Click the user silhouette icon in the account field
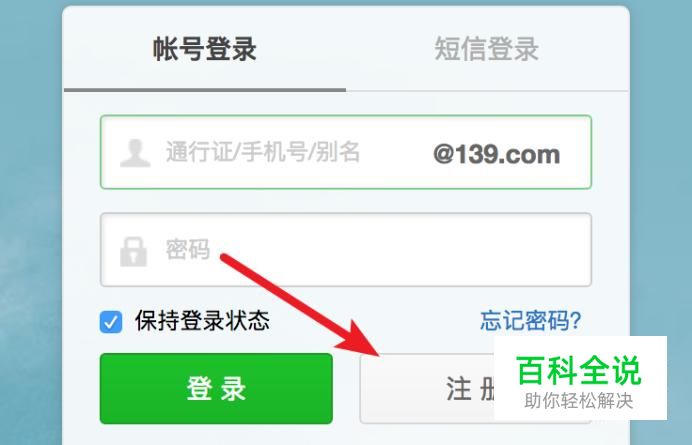This screenshot has width=692, height=445. tap(135, 153)
